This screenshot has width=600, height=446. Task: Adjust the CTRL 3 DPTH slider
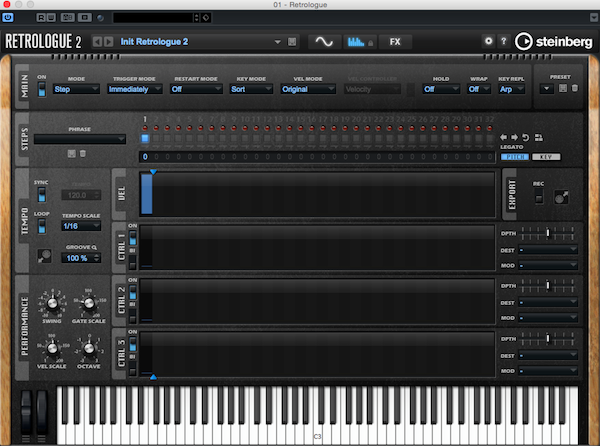(x=548, y=338)
